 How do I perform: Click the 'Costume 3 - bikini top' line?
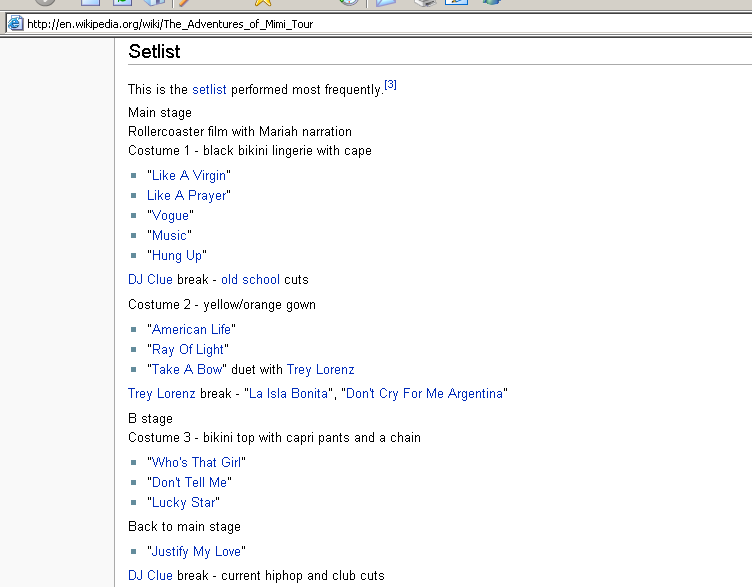274,438
